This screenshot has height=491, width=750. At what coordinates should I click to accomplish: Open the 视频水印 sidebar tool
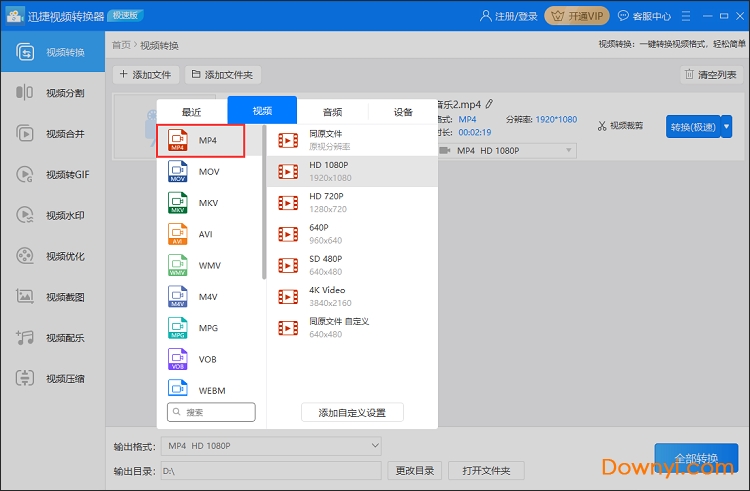click(53, 215)
